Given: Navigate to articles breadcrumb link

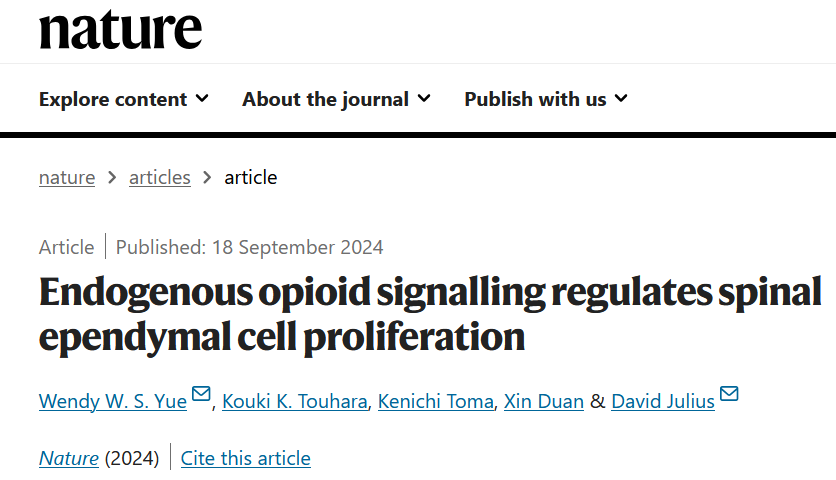Looking at the screenshot, I should [159, 178].
